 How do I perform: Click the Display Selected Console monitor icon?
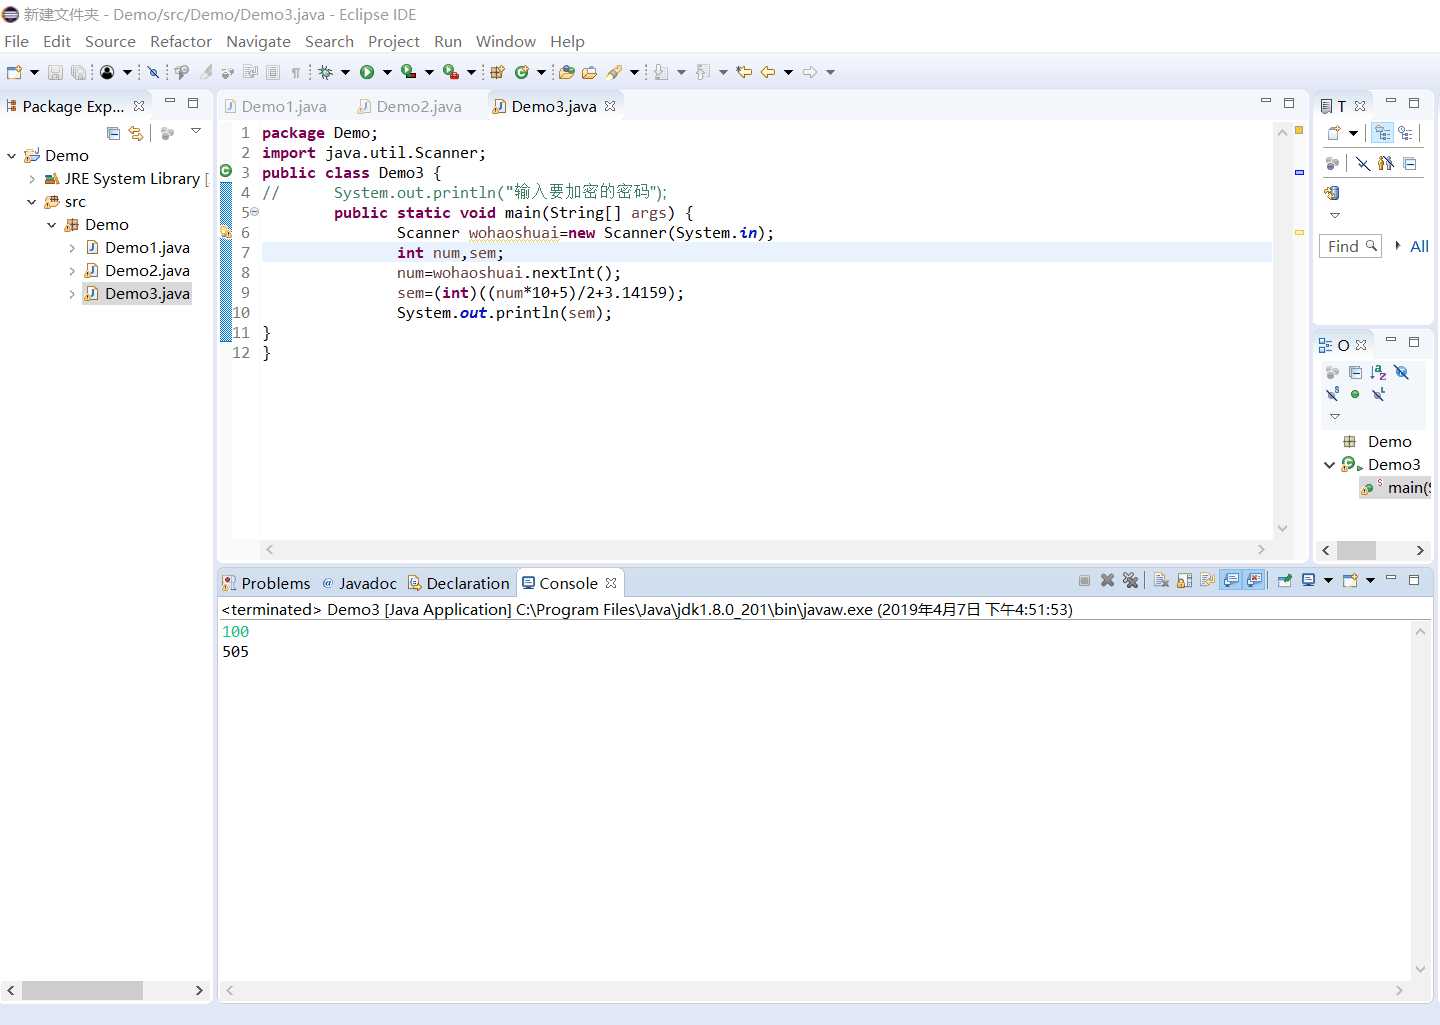pos(1308,580)
